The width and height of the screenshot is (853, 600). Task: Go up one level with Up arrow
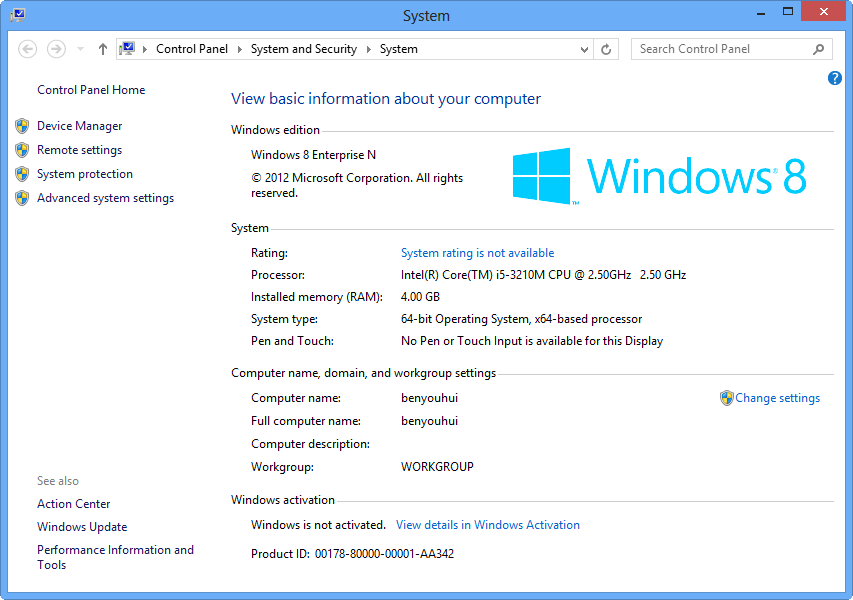[103, 49]
